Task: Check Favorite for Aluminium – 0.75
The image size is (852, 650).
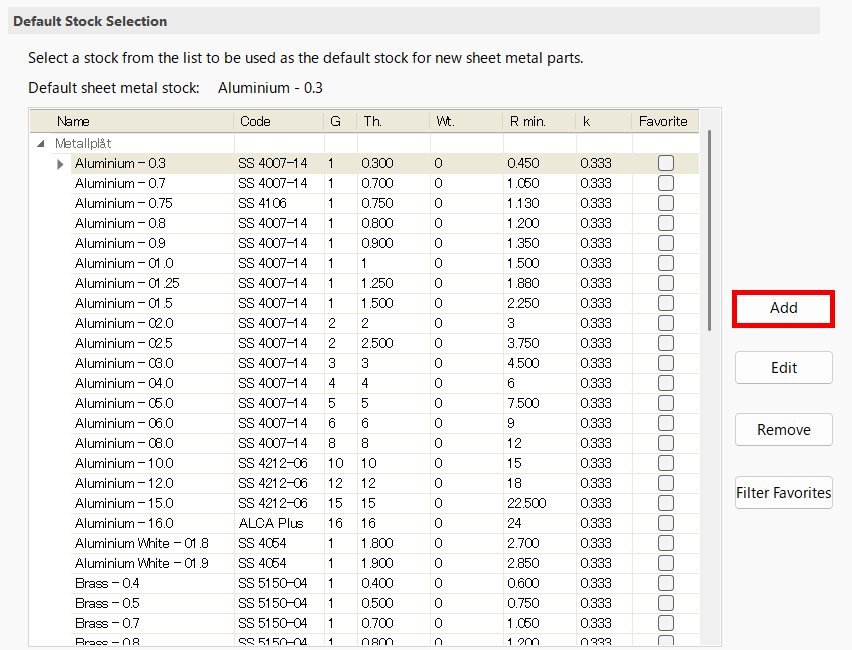Action: [x=666, y=203]
